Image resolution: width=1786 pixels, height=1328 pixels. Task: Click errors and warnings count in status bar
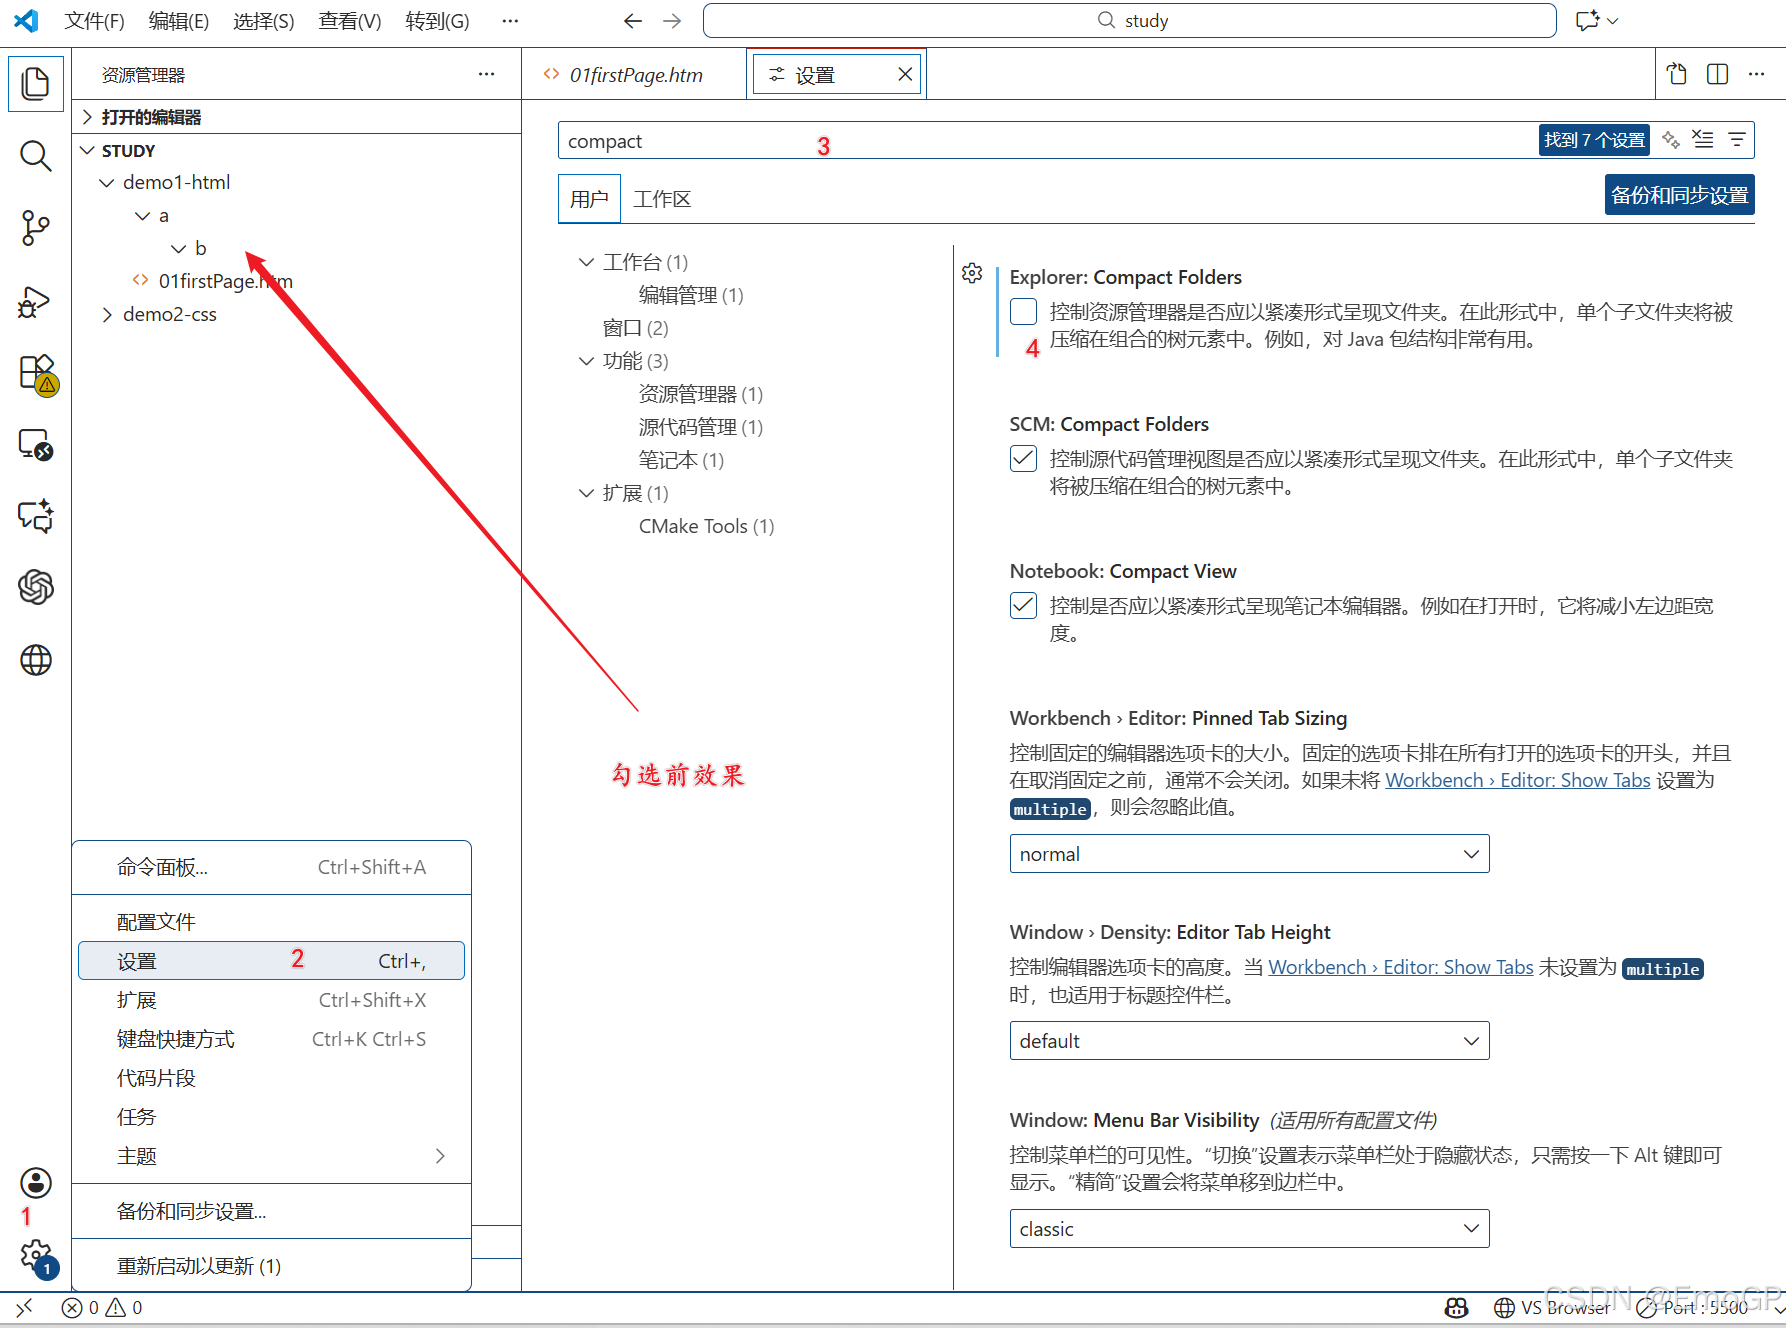pos(102,1307)
